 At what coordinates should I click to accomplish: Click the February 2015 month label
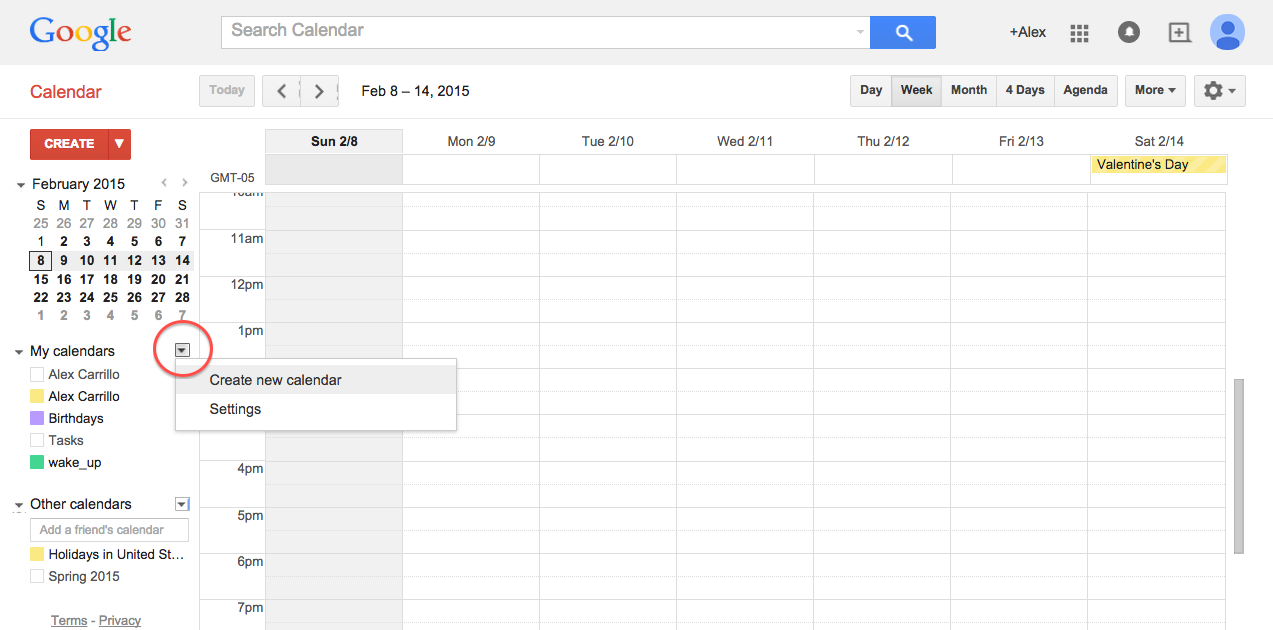79,184
